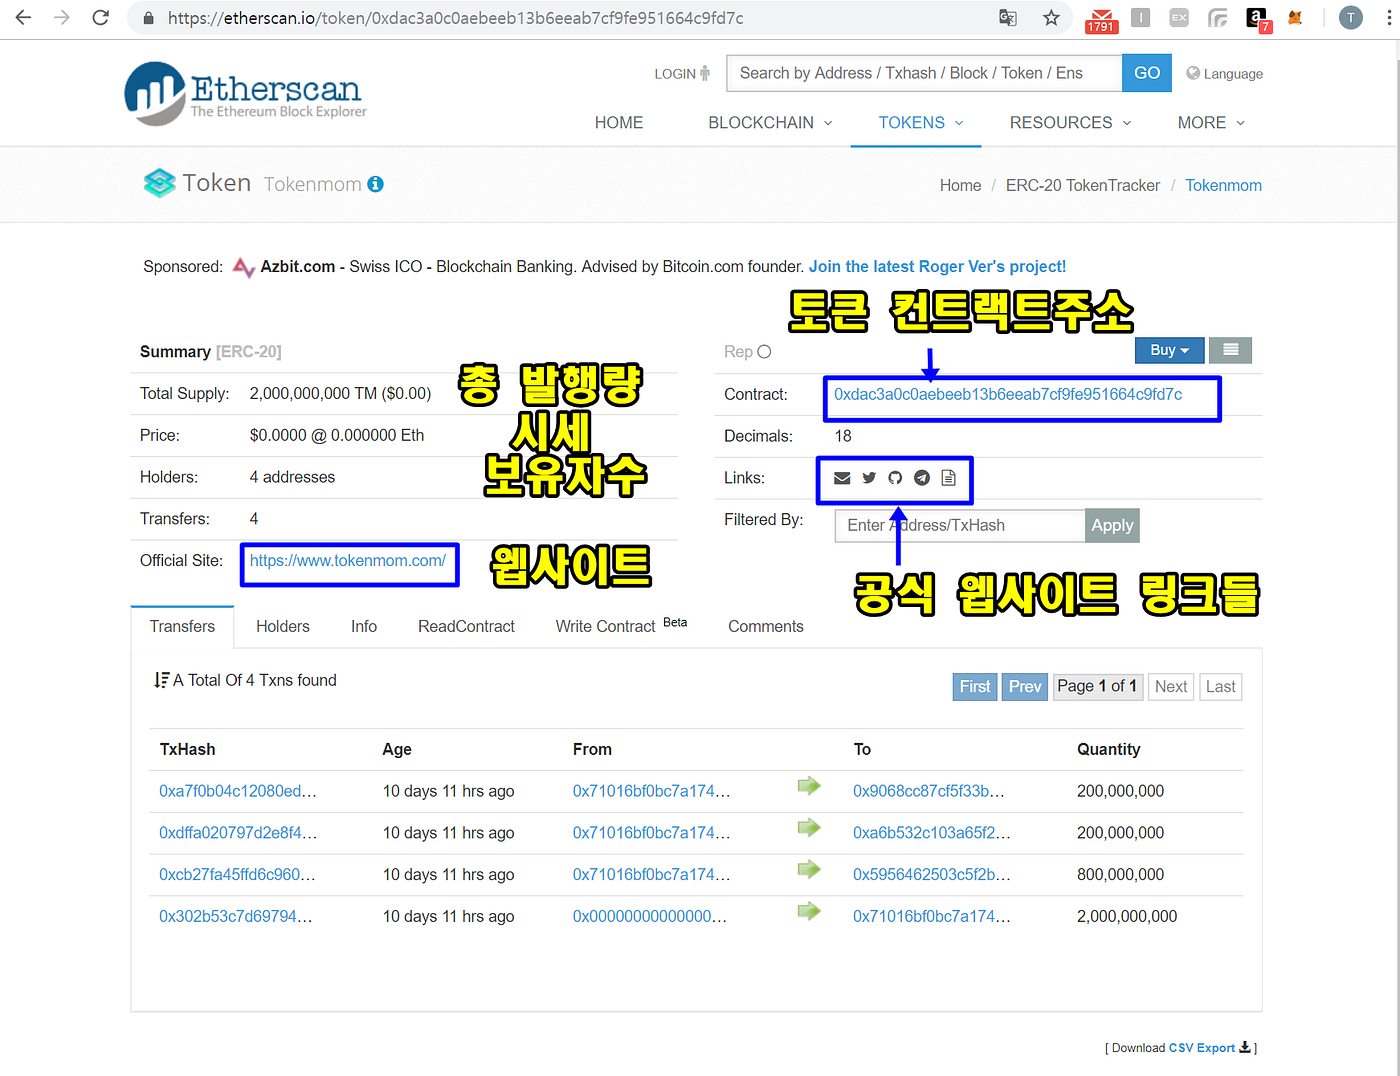
Task: Switch to the Holders tab
Action: click(283, 626)
